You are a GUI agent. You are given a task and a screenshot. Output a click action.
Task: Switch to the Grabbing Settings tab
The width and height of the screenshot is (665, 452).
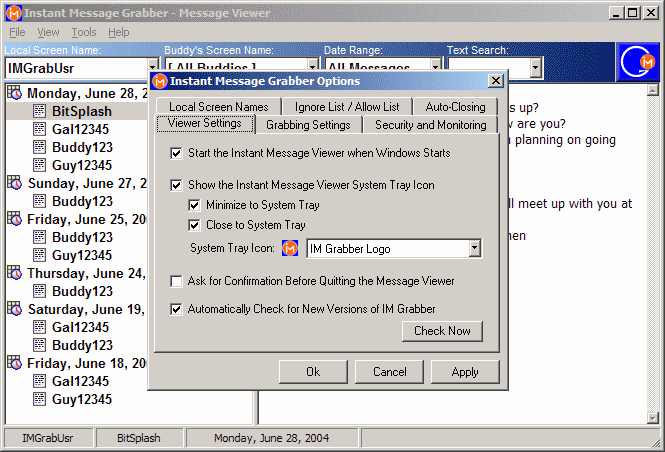point(308,125)
